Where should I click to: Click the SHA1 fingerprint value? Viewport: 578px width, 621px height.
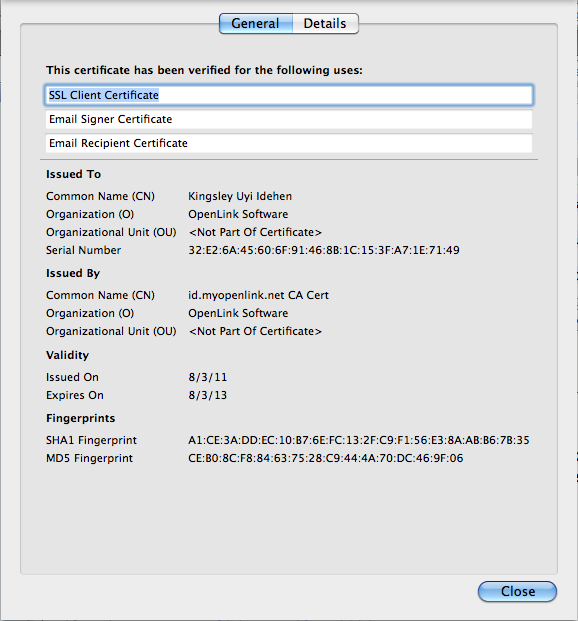(359, 440)
